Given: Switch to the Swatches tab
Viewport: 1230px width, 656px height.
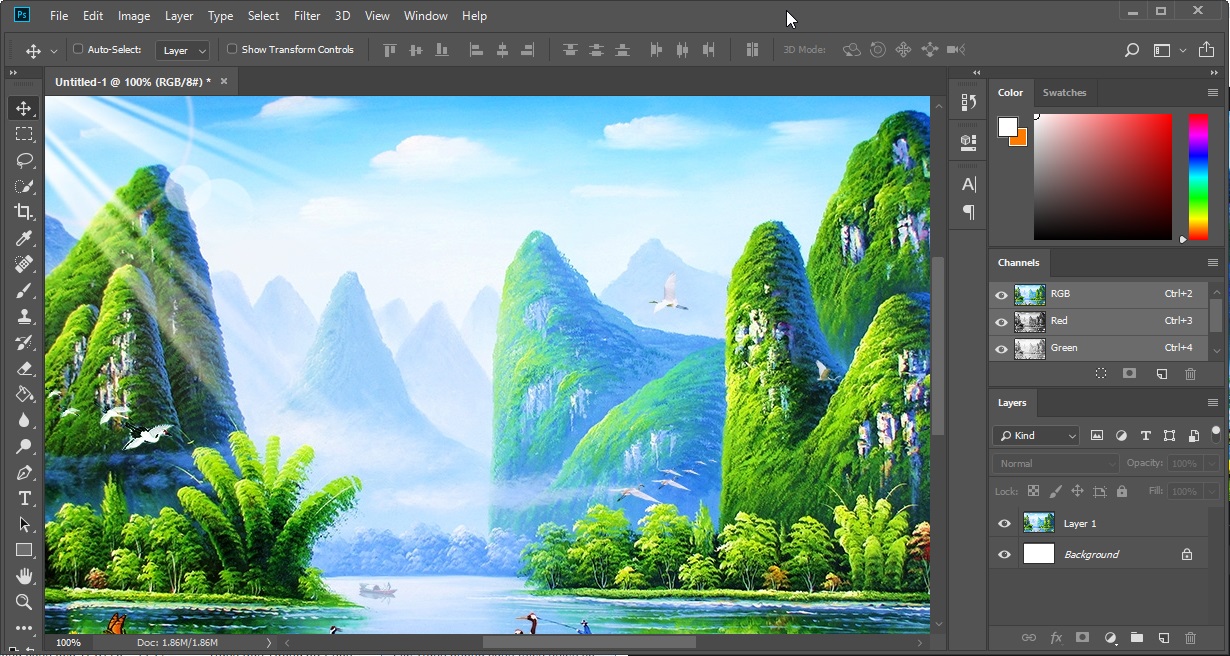Looking at the screenshot, I should click(1064, 93).
